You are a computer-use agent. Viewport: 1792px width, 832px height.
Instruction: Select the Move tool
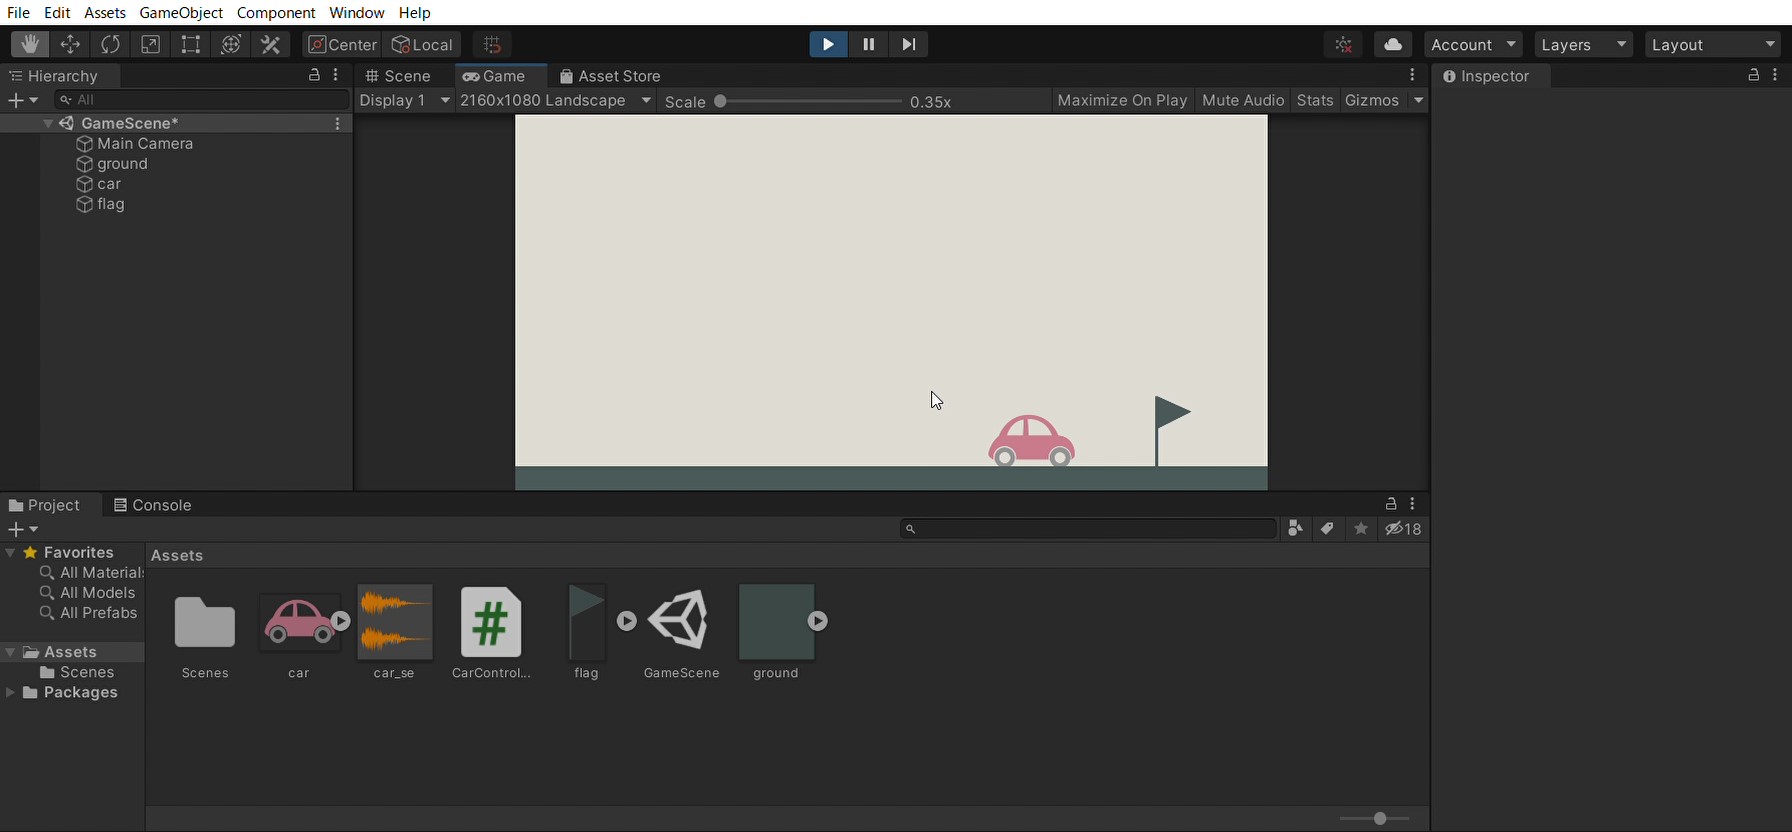coord(70,45)
